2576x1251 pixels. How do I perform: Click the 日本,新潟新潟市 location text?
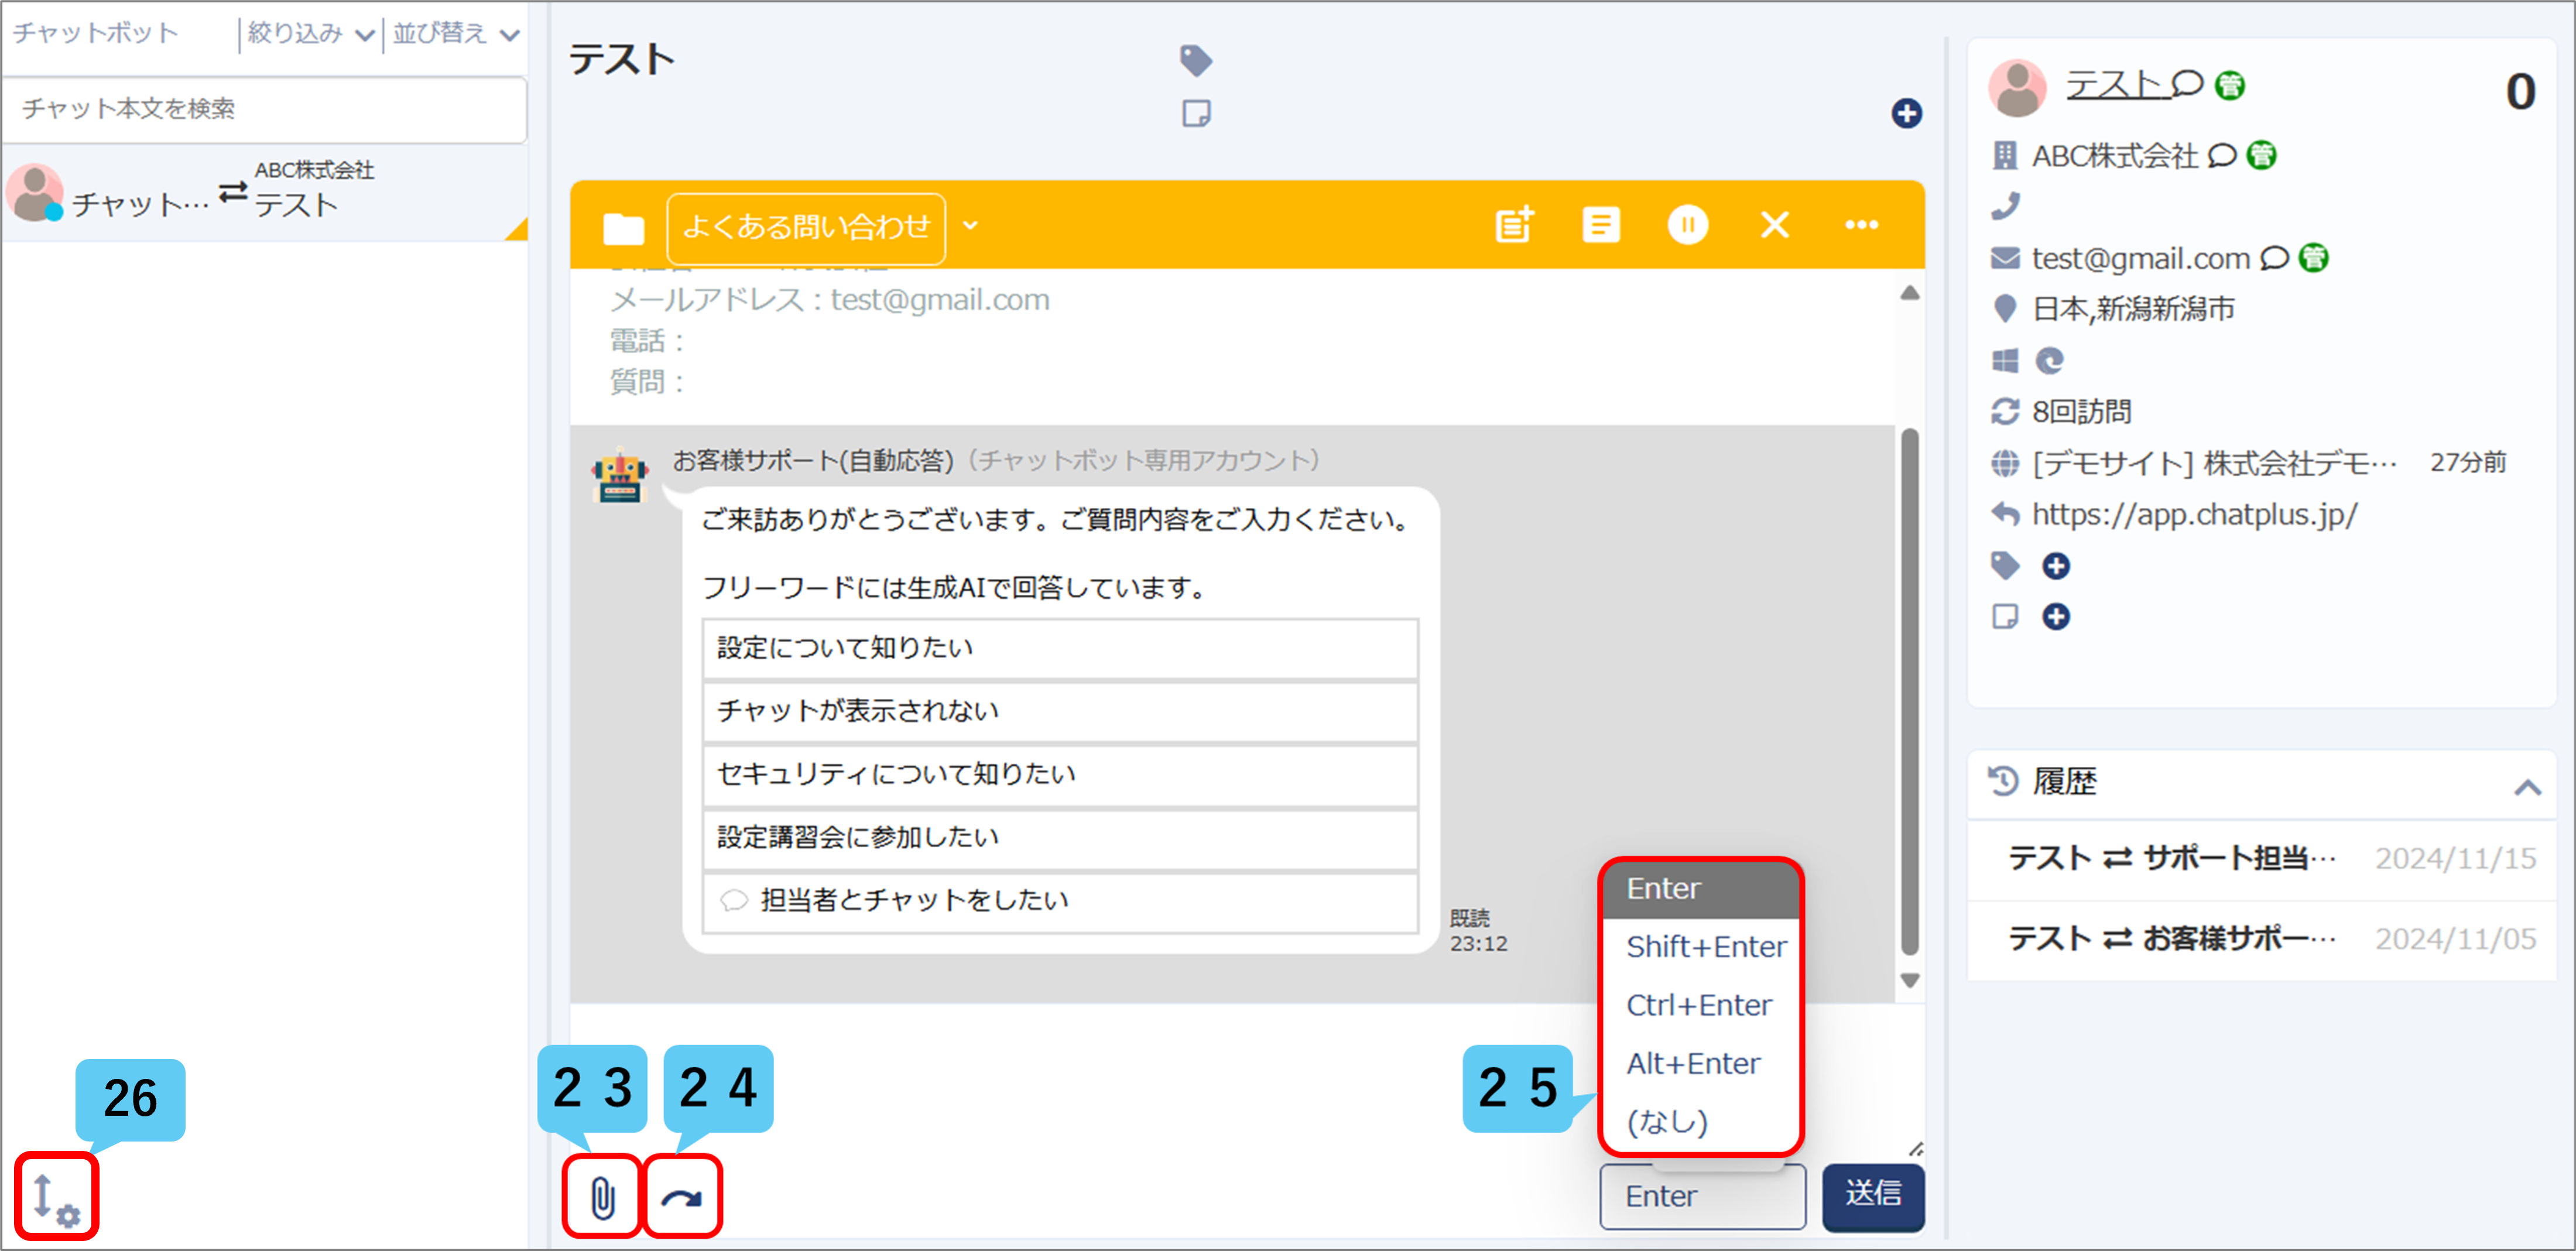(2133, 308)
